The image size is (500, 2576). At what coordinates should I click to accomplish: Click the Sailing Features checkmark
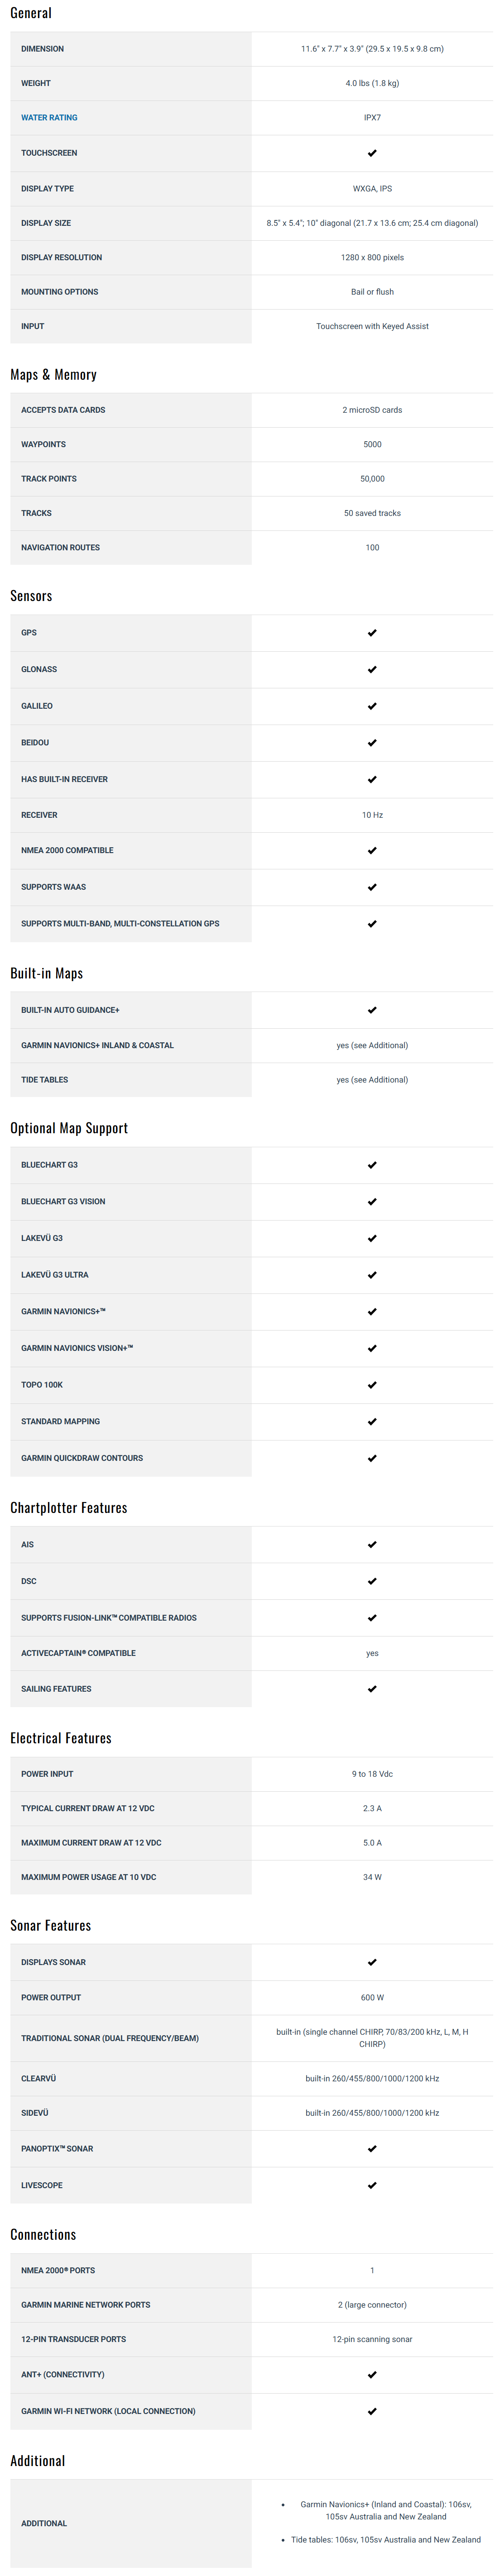tap(372, 1689)
